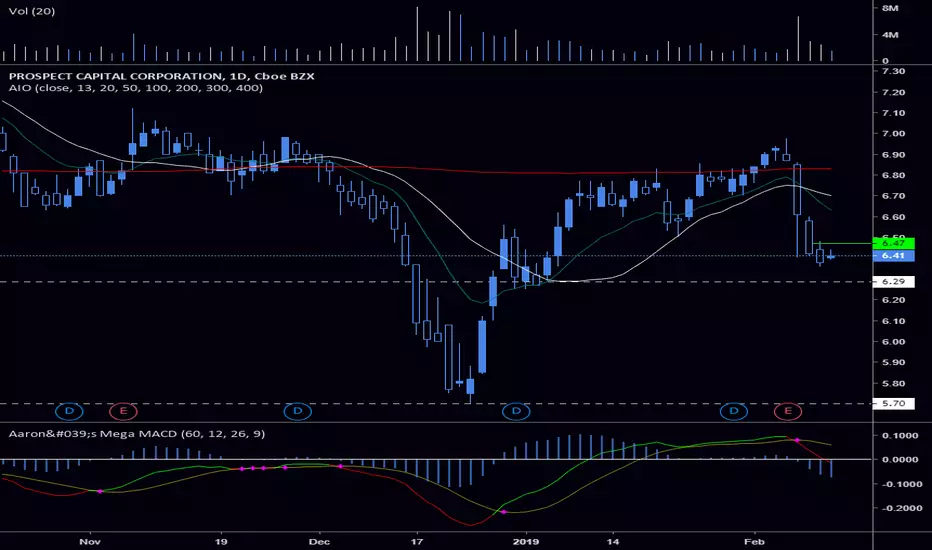Select the 5.70 horizontal line price label

(893, 403)
